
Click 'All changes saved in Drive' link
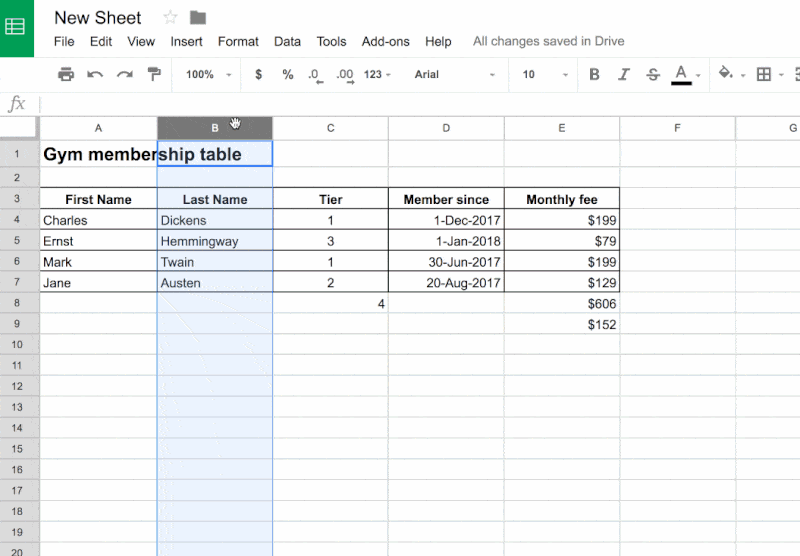point(548,42)
